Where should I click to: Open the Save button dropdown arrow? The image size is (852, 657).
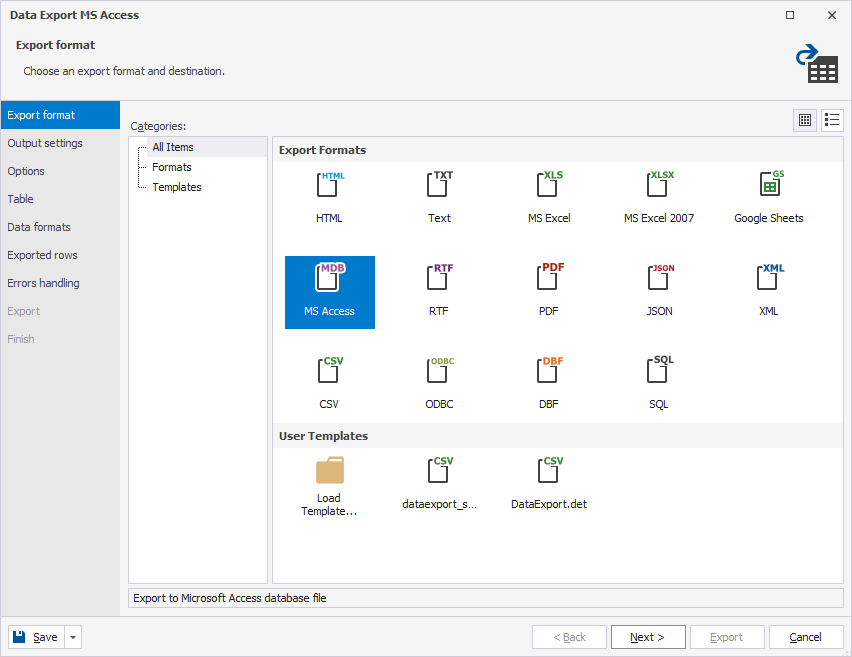(74, 637)
